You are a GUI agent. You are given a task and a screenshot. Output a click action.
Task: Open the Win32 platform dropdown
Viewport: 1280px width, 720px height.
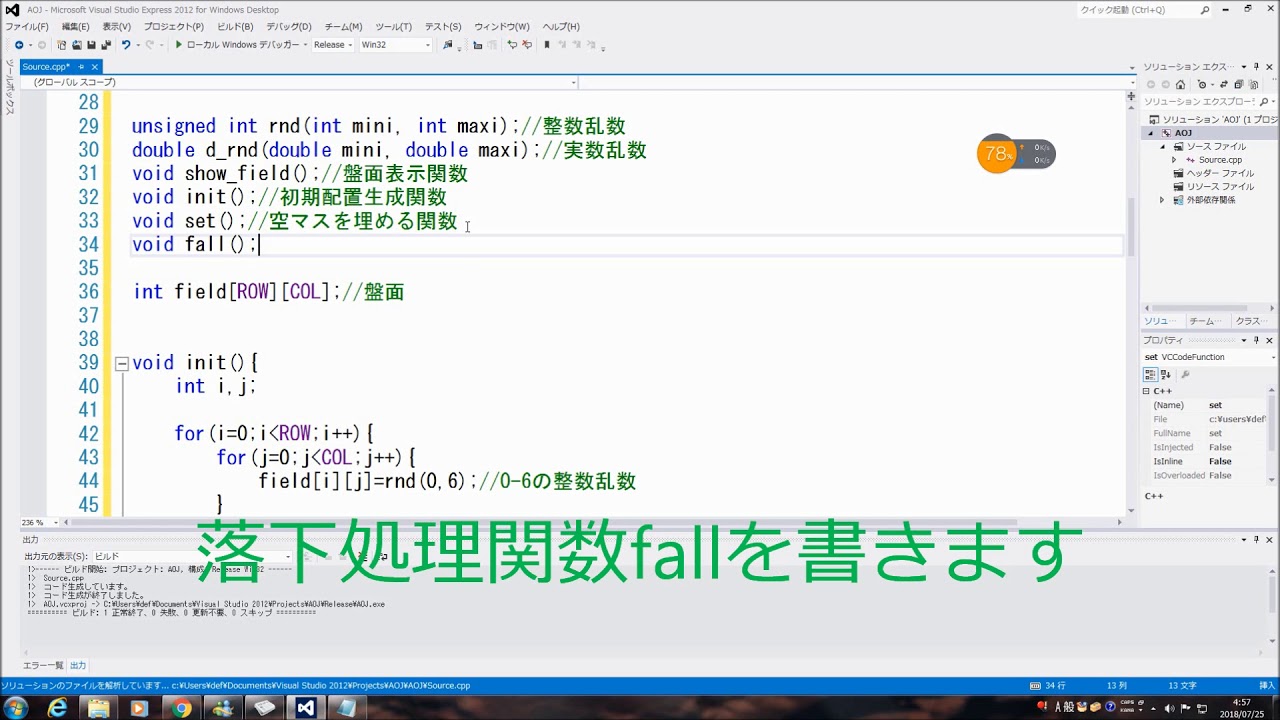click(396, 45)
